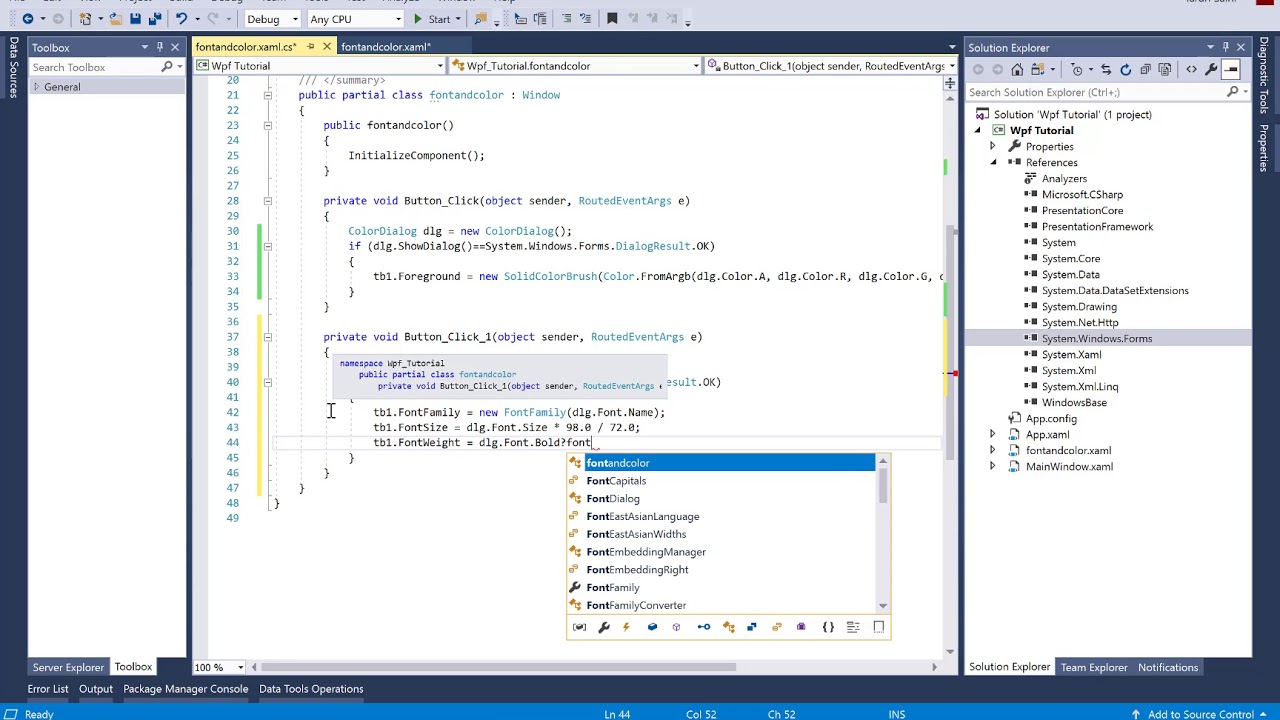Select the fontandcolor.xaml.cs* tab

coord(246,47)
